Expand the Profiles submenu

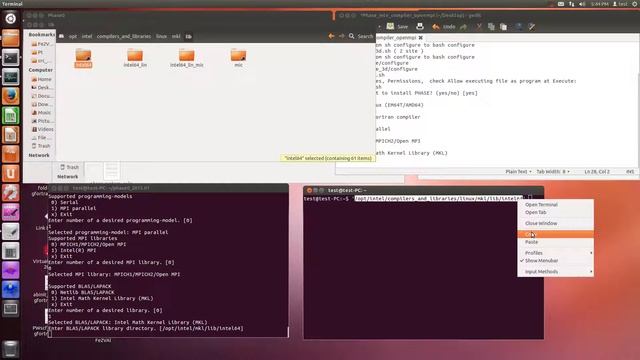[556, 253]
